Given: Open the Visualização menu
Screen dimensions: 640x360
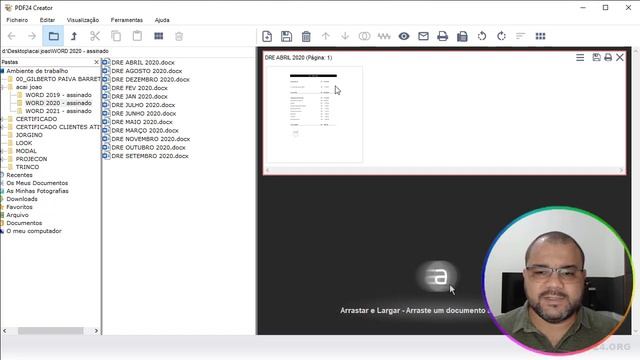Looking at the screenshot, I should [x=83, y=20].
